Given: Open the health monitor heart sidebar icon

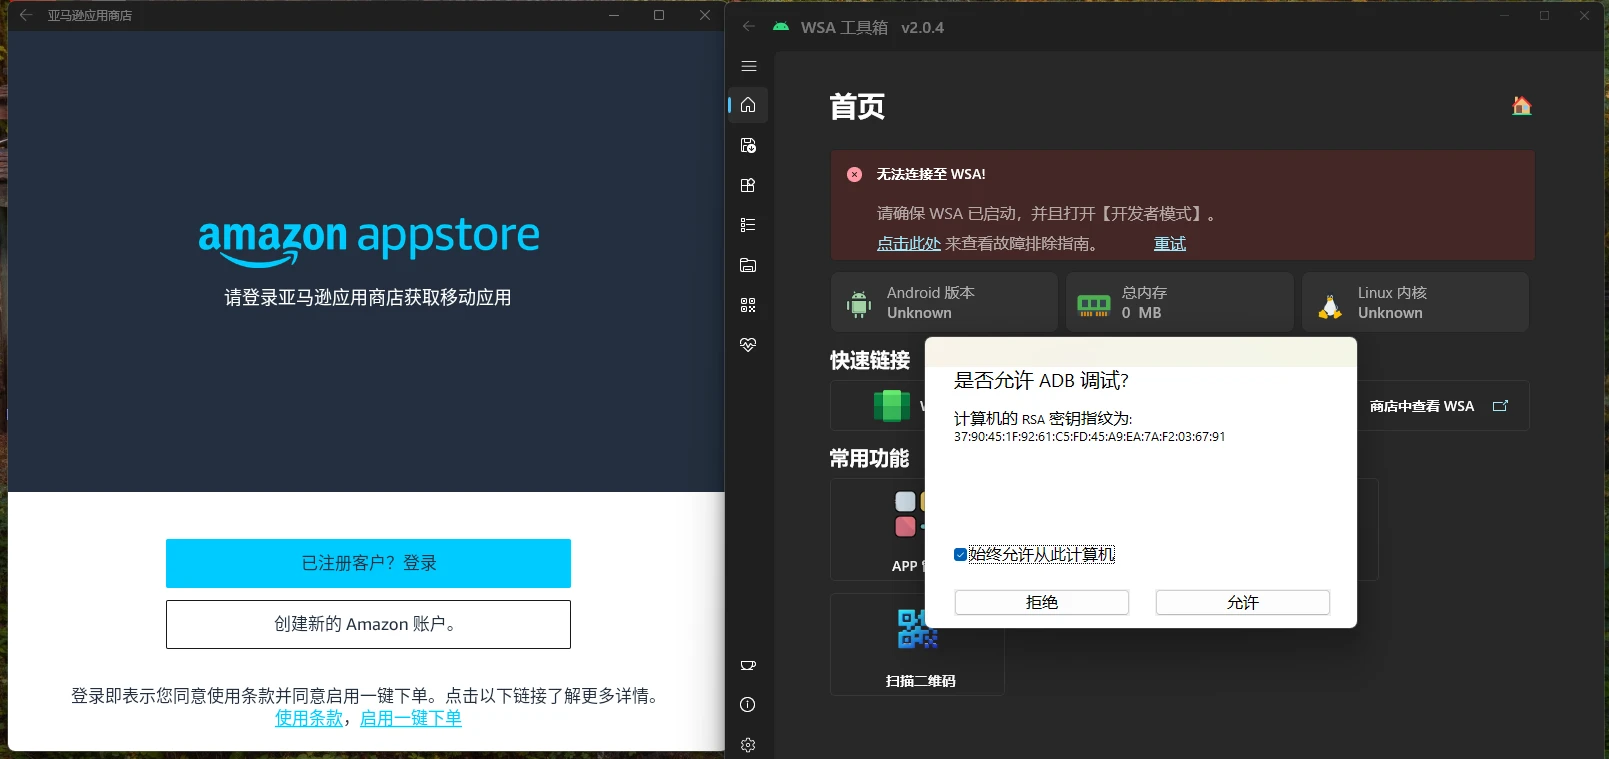Looking at the screenshot, I should point(748,345).
